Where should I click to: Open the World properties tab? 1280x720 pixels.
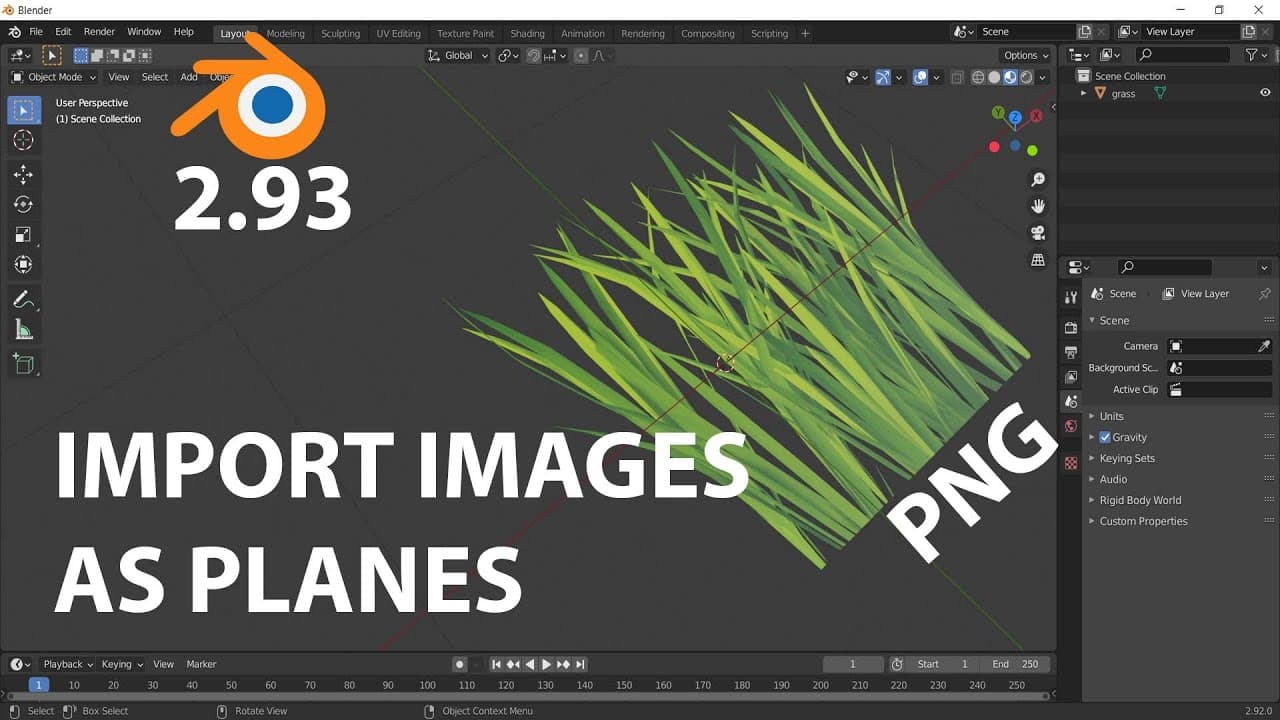(x=1071, y=426)
